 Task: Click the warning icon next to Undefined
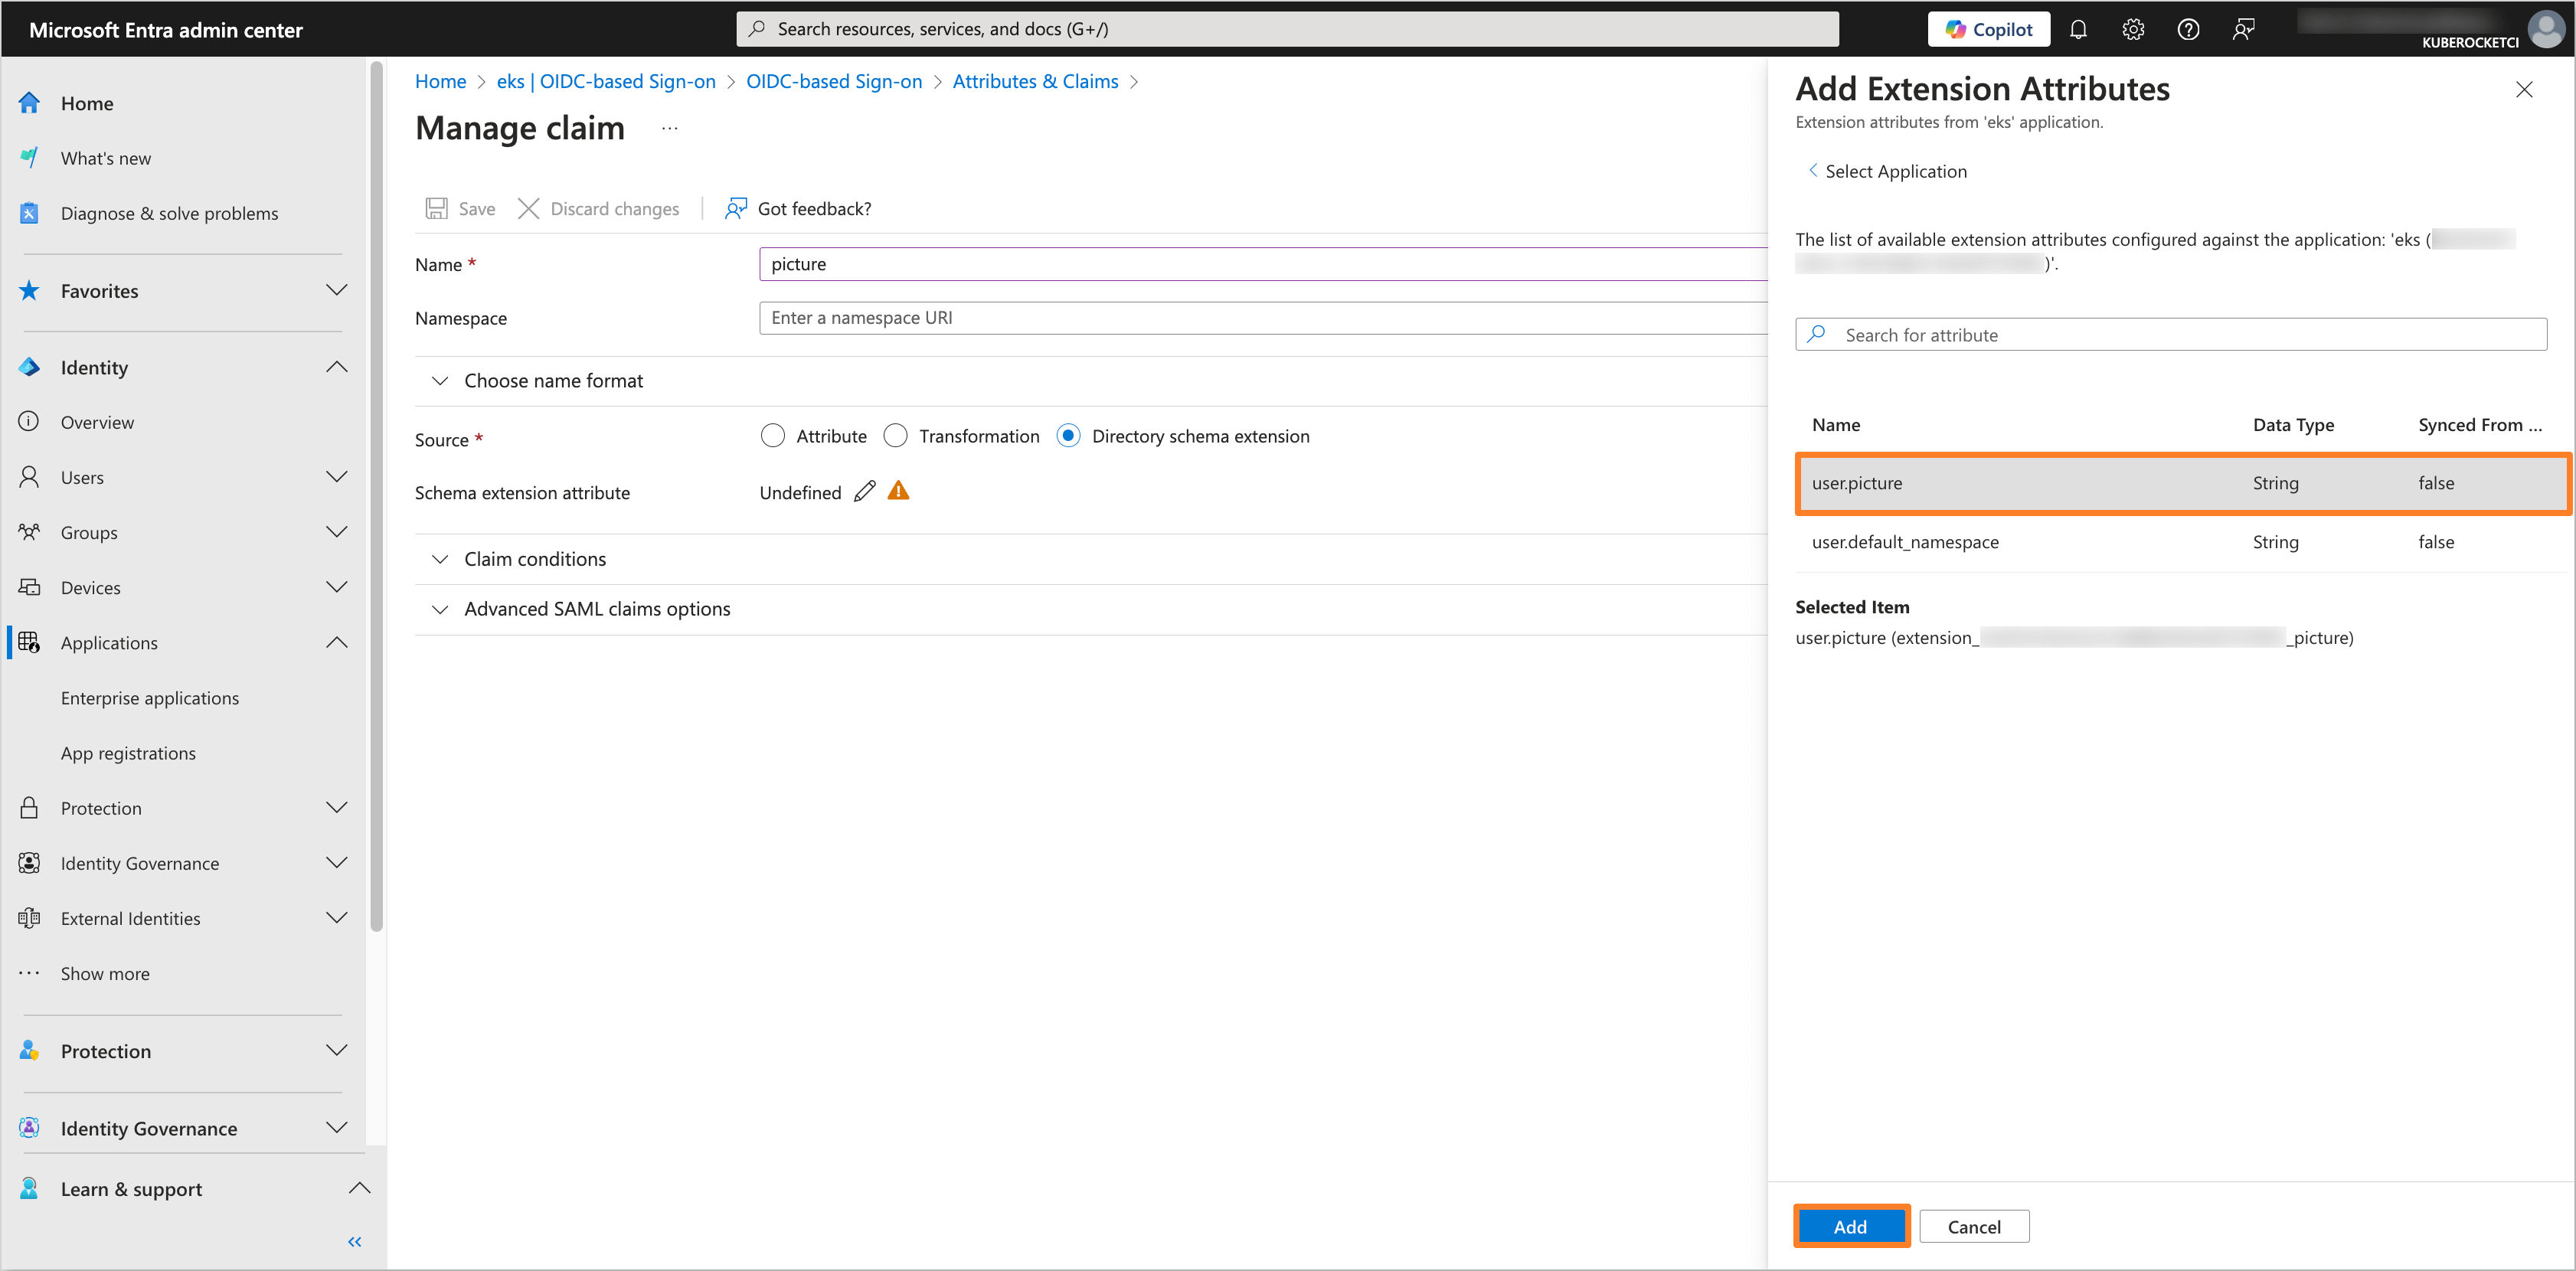point(897,491)
